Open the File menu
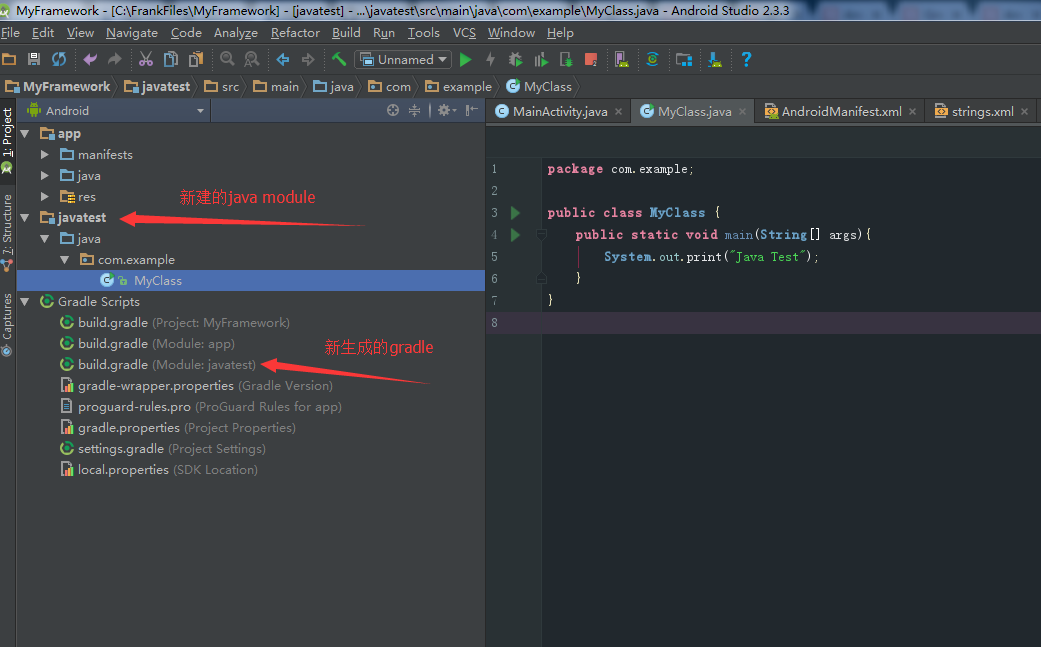 click(x=11, y=33)
